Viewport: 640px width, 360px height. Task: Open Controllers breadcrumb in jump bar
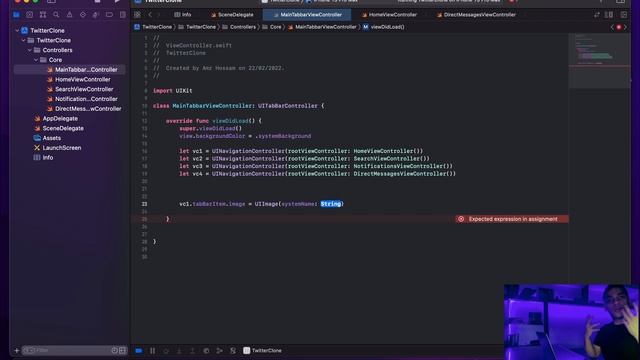[239, 27]
